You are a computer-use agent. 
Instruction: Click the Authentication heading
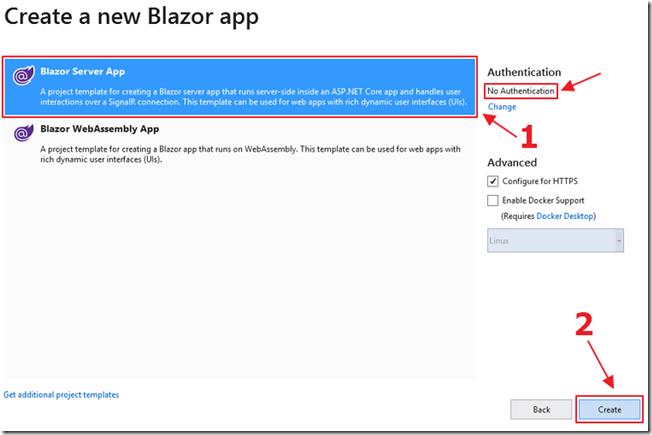click(524, 72)
